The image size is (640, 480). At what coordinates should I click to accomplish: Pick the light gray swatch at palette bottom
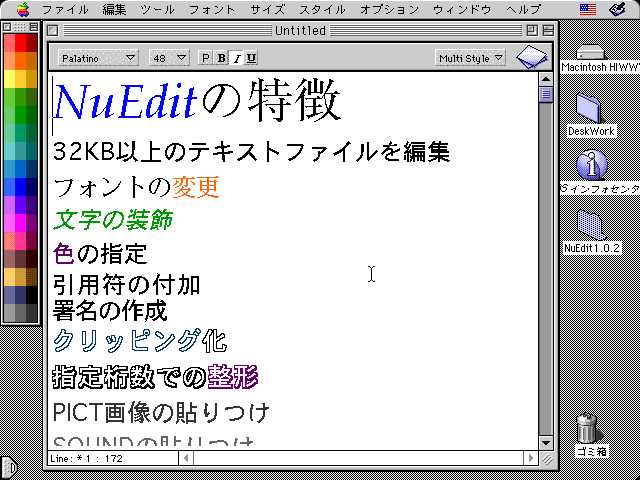9,313
